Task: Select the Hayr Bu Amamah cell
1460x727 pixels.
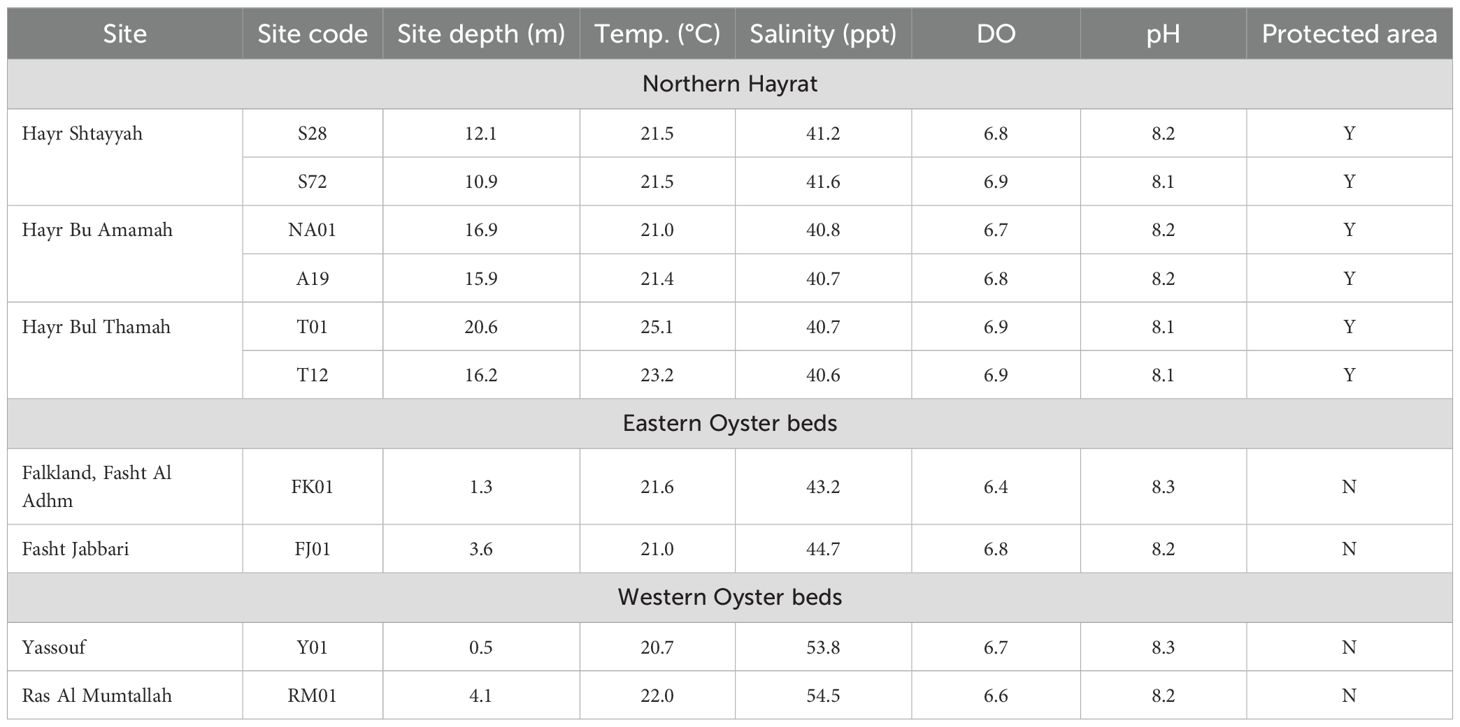Action: (97, 230)
